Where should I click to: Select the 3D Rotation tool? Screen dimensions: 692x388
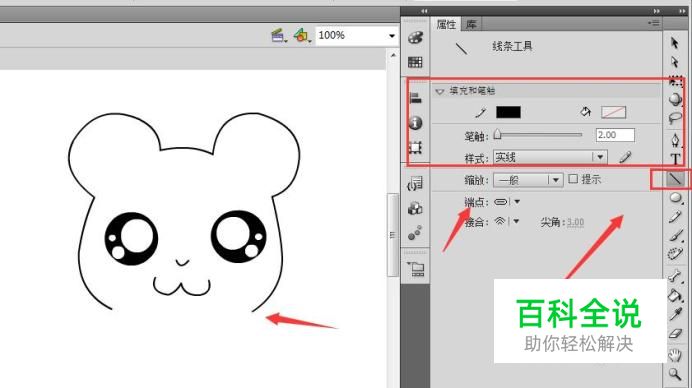(675, 99)
